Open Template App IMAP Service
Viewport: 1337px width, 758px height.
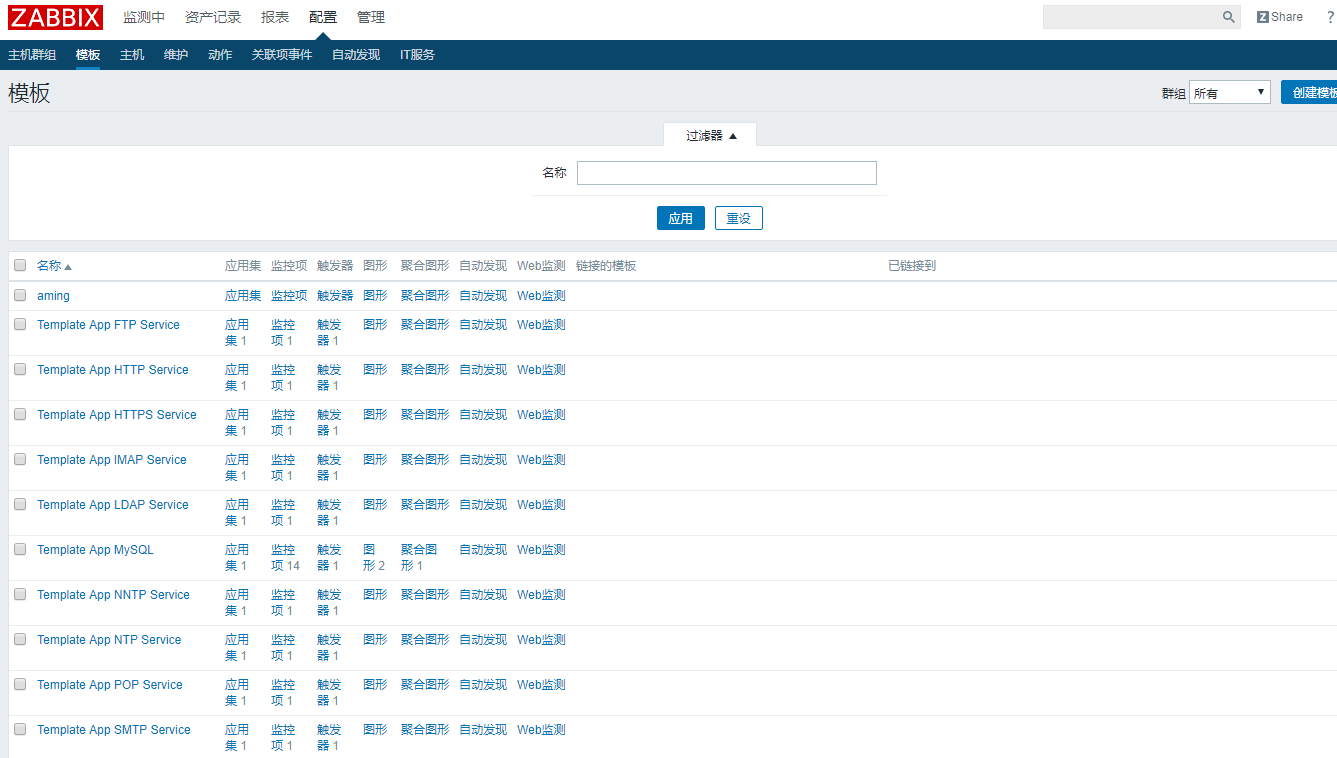tap(112, 460)
